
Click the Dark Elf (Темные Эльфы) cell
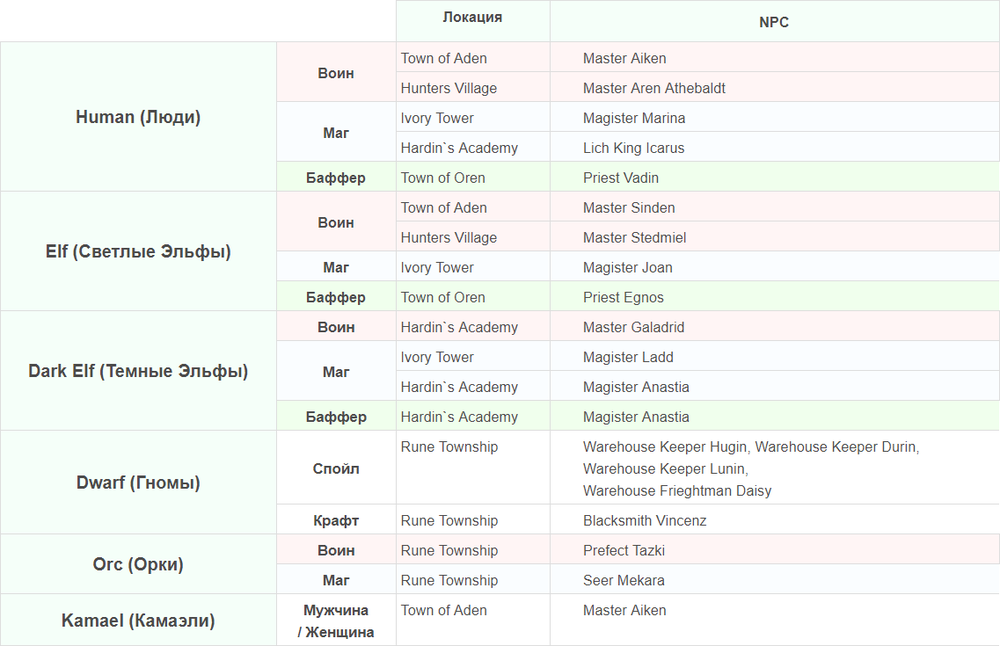point(138,371)
